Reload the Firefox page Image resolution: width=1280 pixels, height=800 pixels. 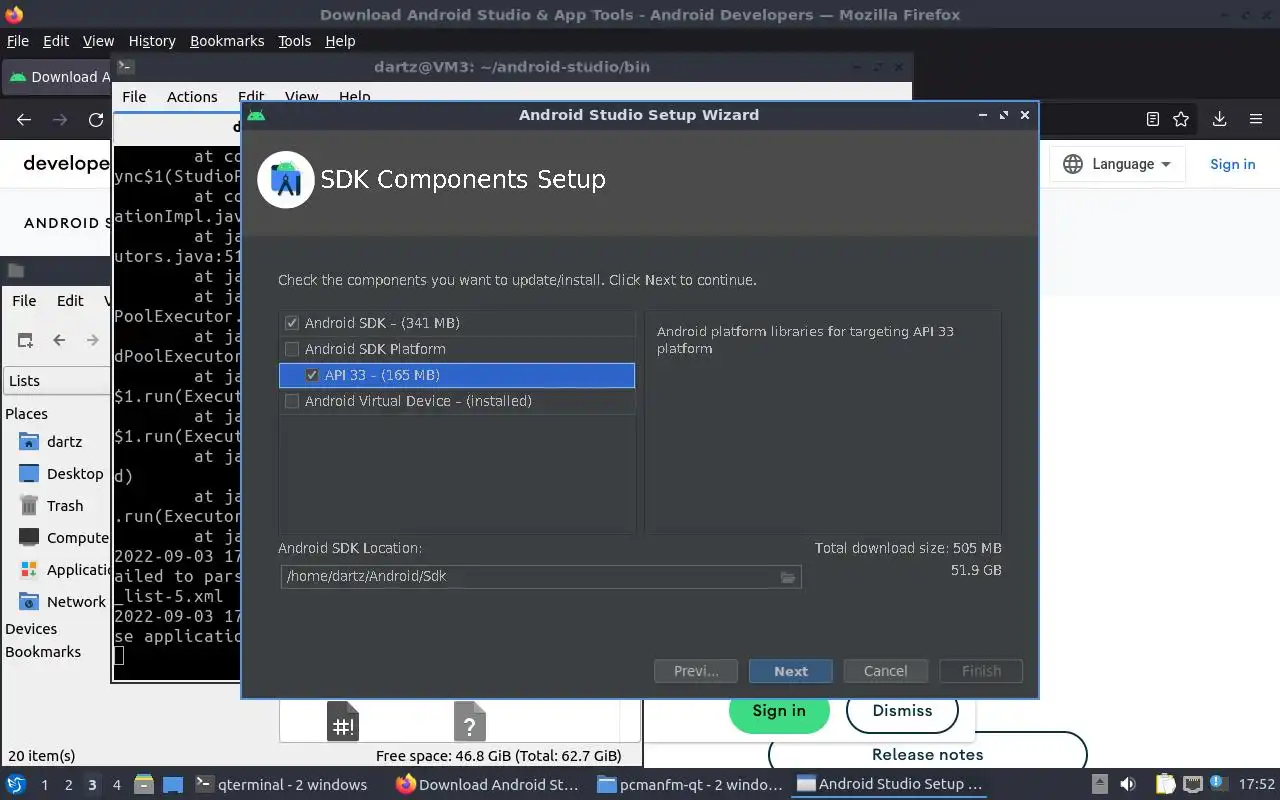(96, 120)
